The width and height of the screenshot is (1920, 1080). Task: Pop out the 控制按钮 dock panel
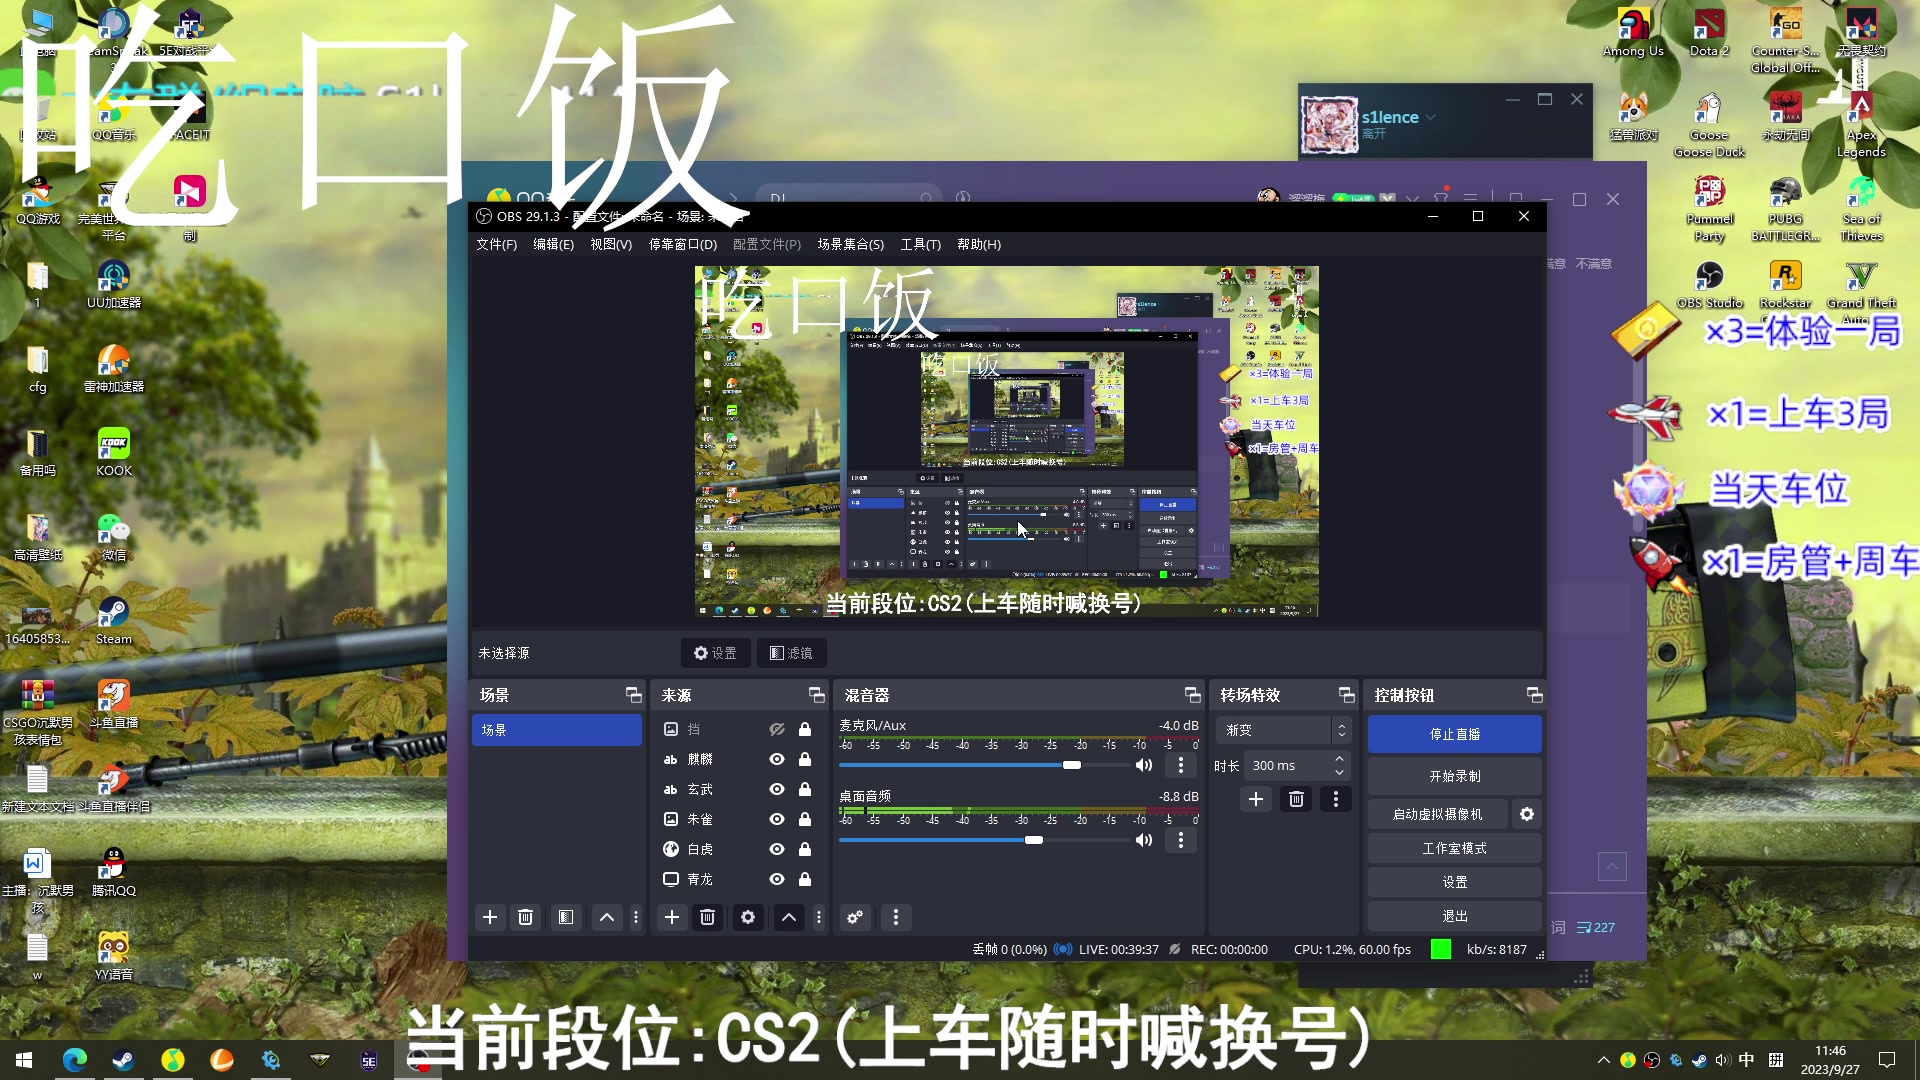1534,695
